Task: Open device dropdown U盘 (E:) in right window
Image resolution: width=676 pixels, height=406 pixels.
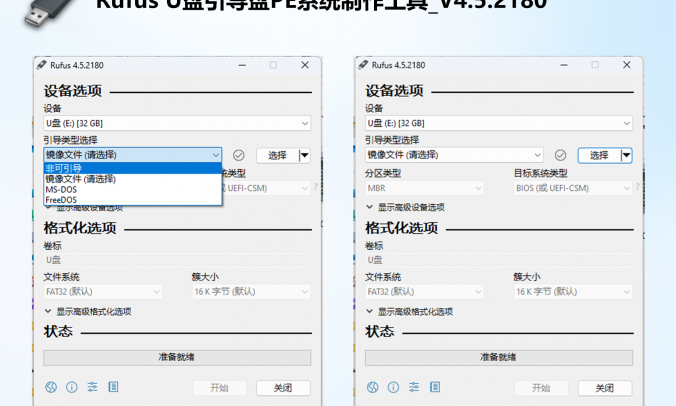Action: [499, 123]
